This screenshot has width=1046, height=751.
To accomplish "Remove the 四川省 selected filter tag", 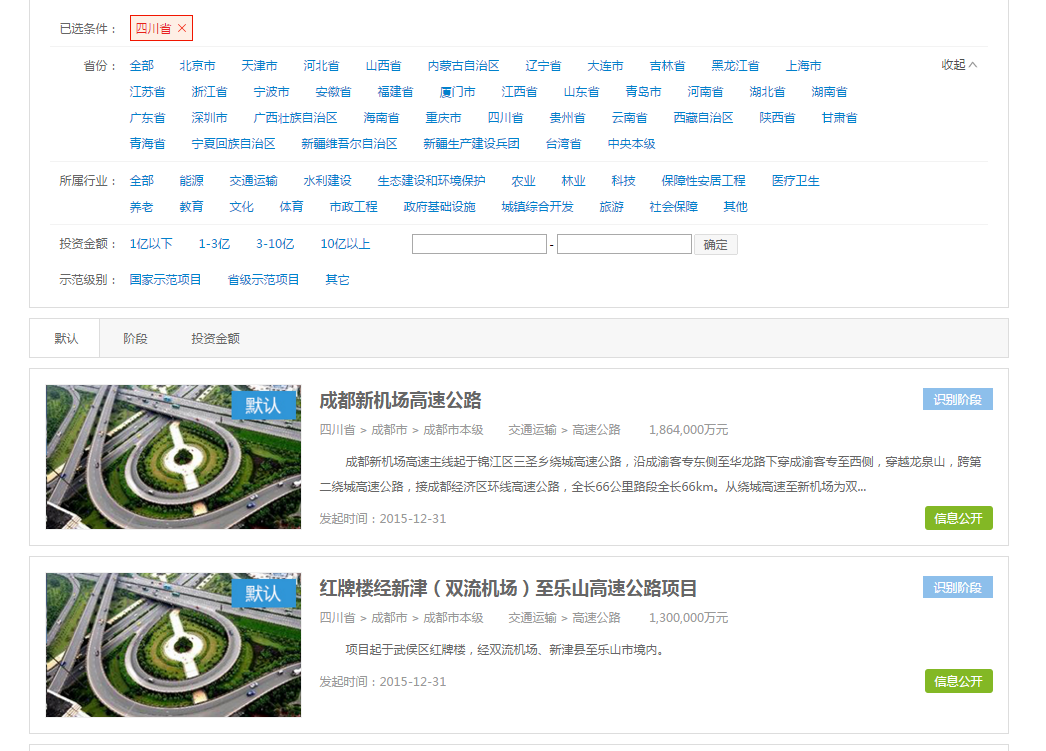I will [x=182, y=28].
